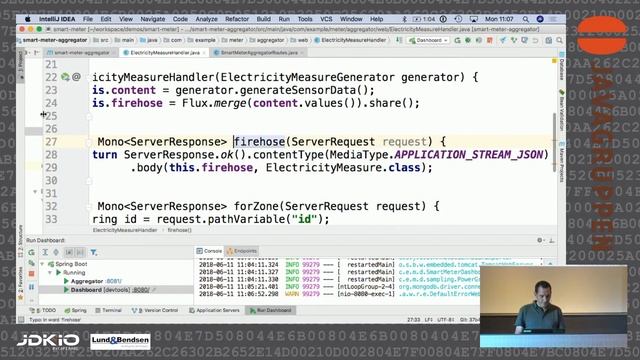This screenshot has height=360, width=640.
Task: Open the Favorites side tool window
Action: coord(20,283)
